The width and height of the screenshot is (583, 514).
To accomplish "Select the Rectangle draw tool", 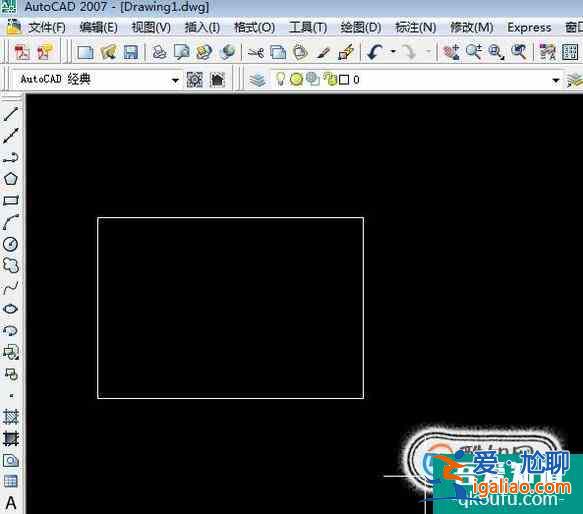I will [11, 201].
